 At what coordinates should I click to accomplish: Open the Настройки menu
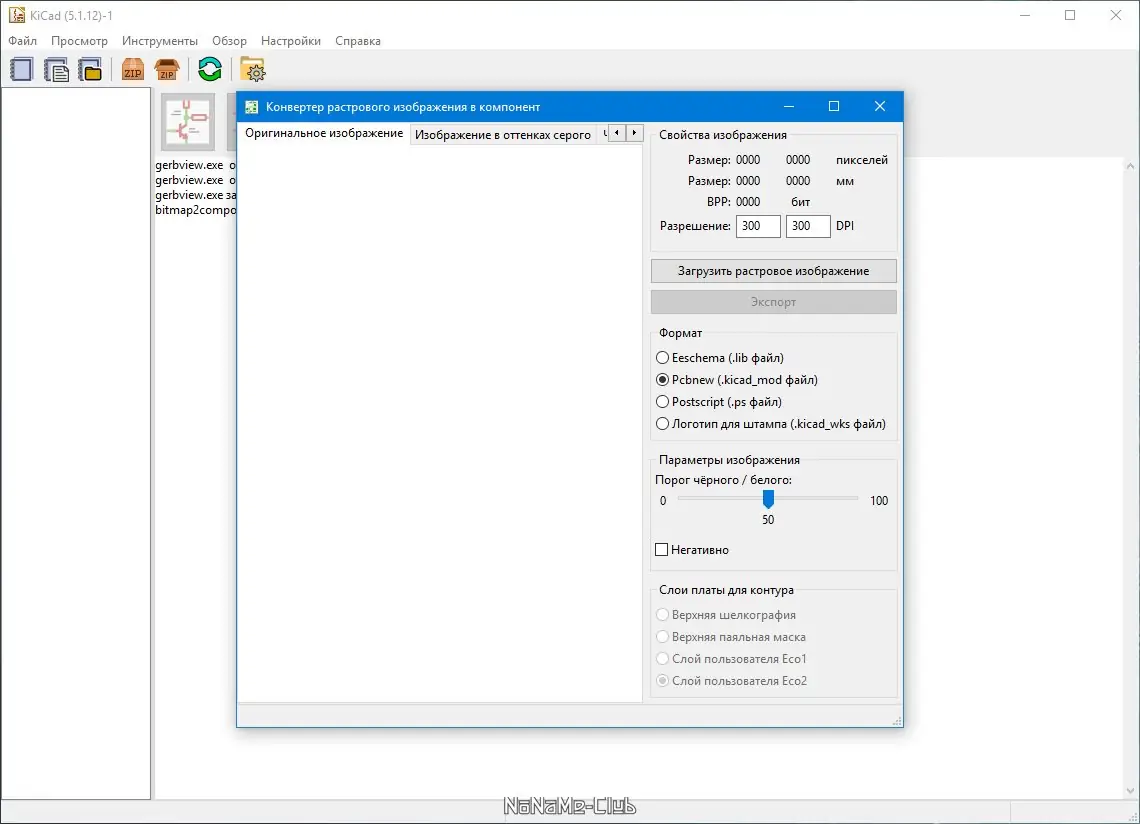click(291, 41)
